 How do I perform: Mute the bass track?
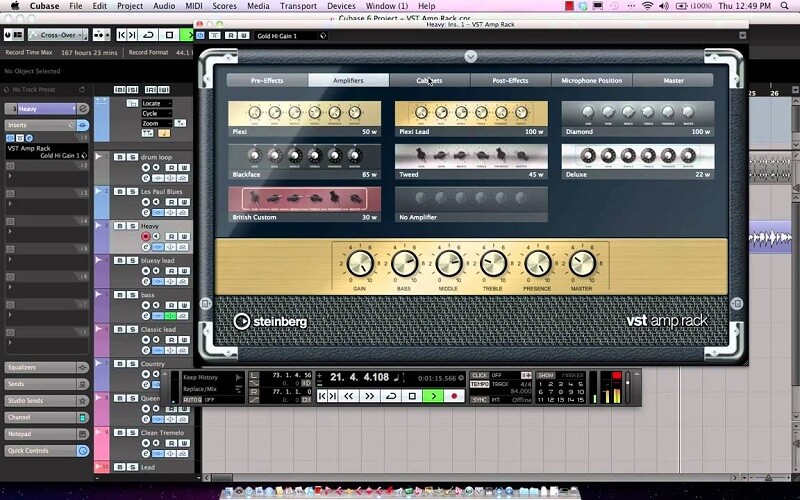[x=119, y=295]
